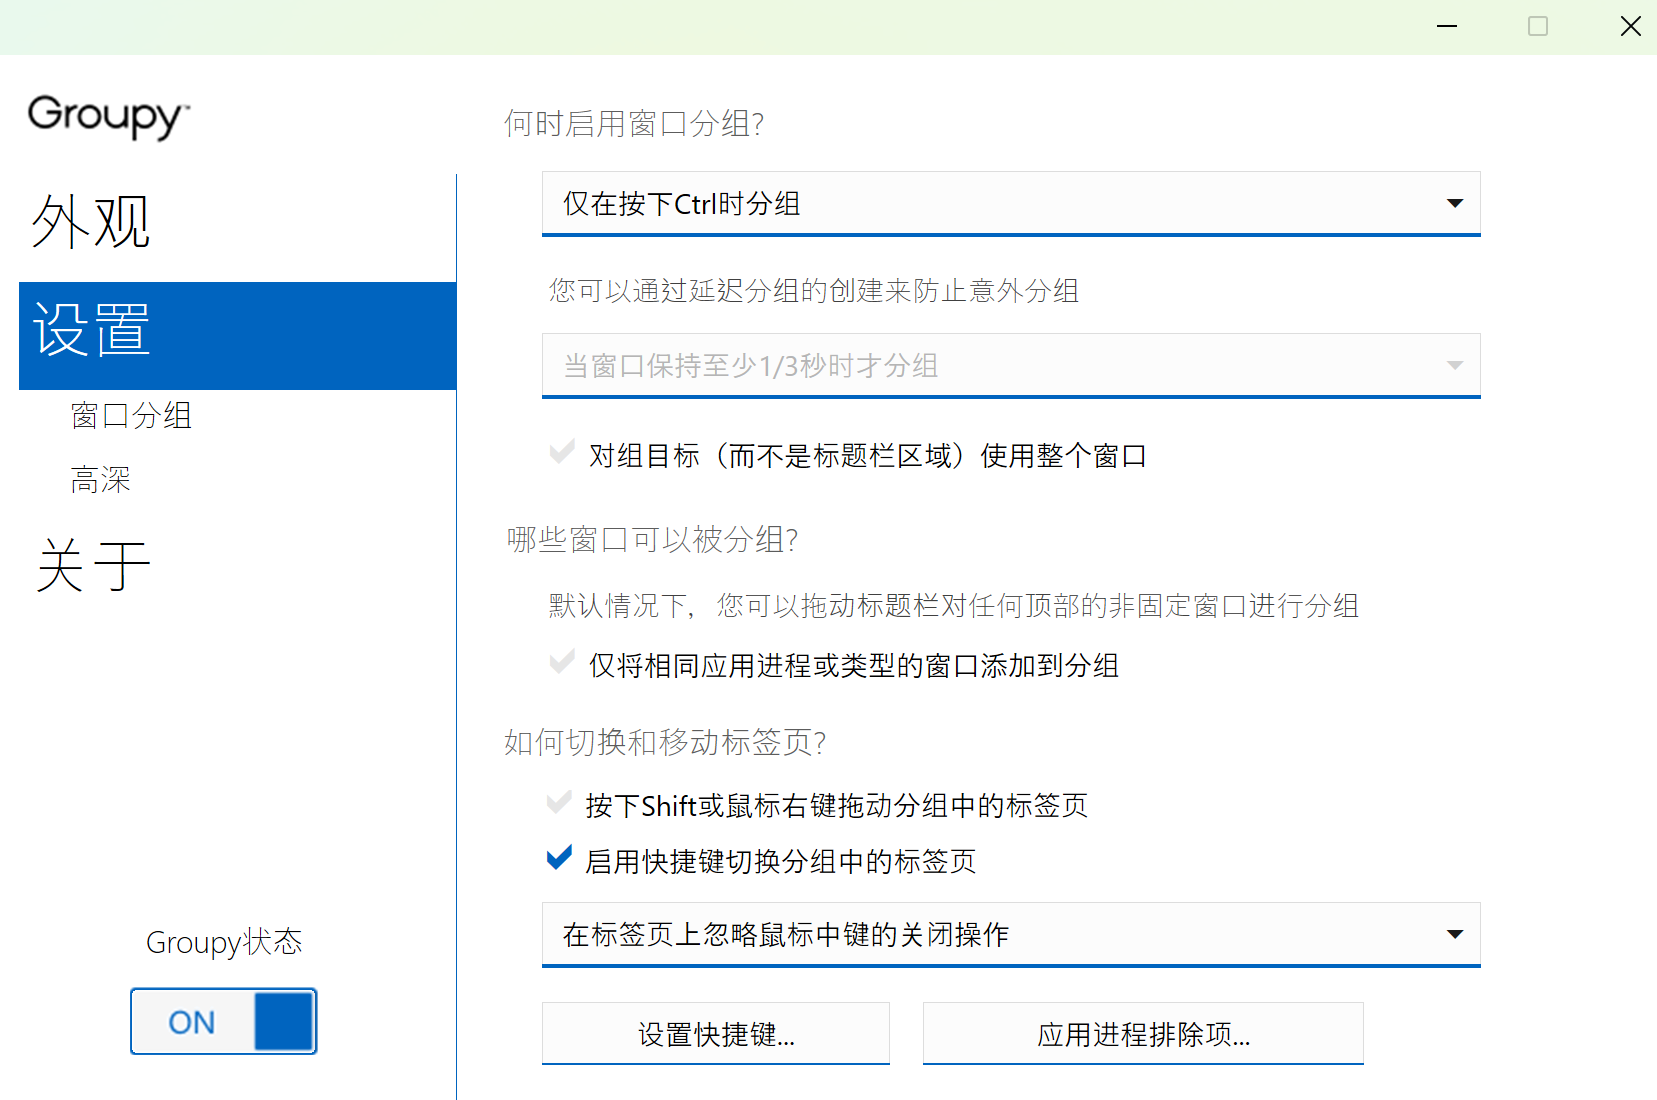Click the 设置快捷键... button
This screenshot has width=1657, height=1100.
716,1034
